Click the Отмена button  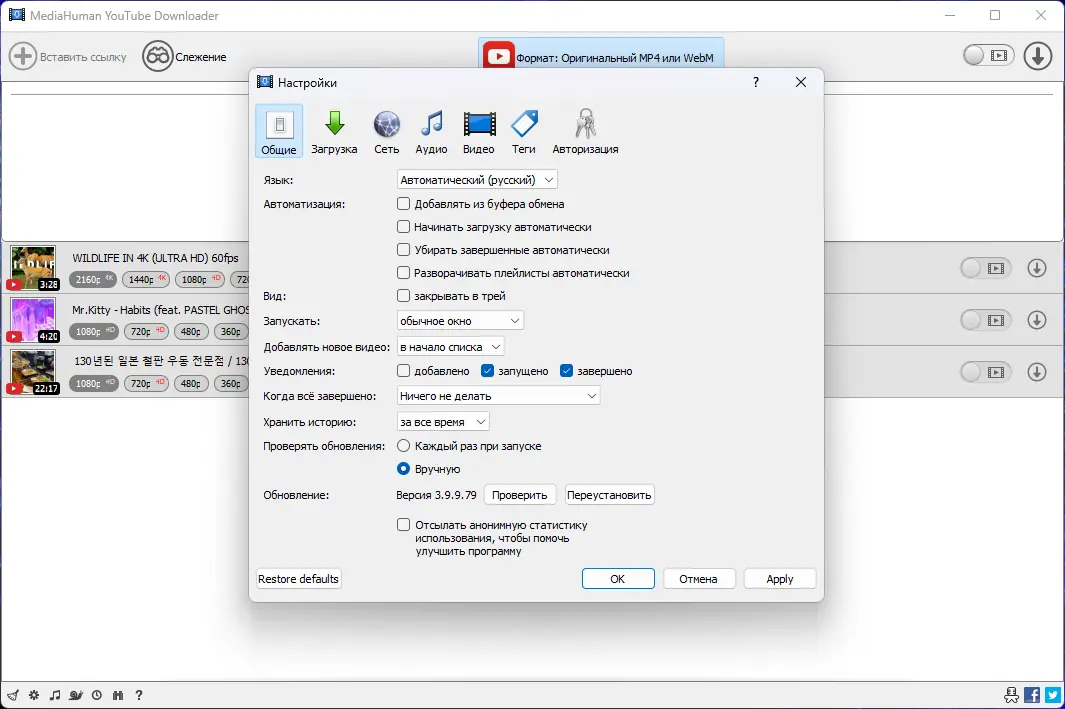(x=698, y=579)
